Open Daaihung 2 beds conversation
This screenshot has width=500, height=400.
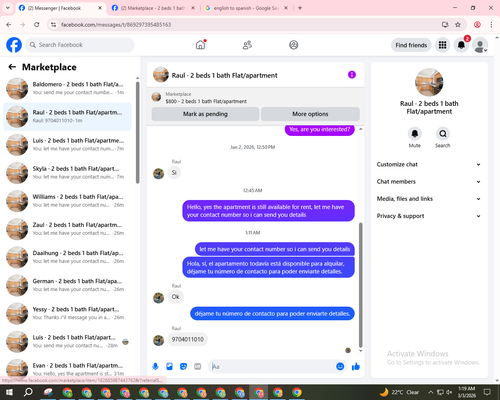point(67,257)
